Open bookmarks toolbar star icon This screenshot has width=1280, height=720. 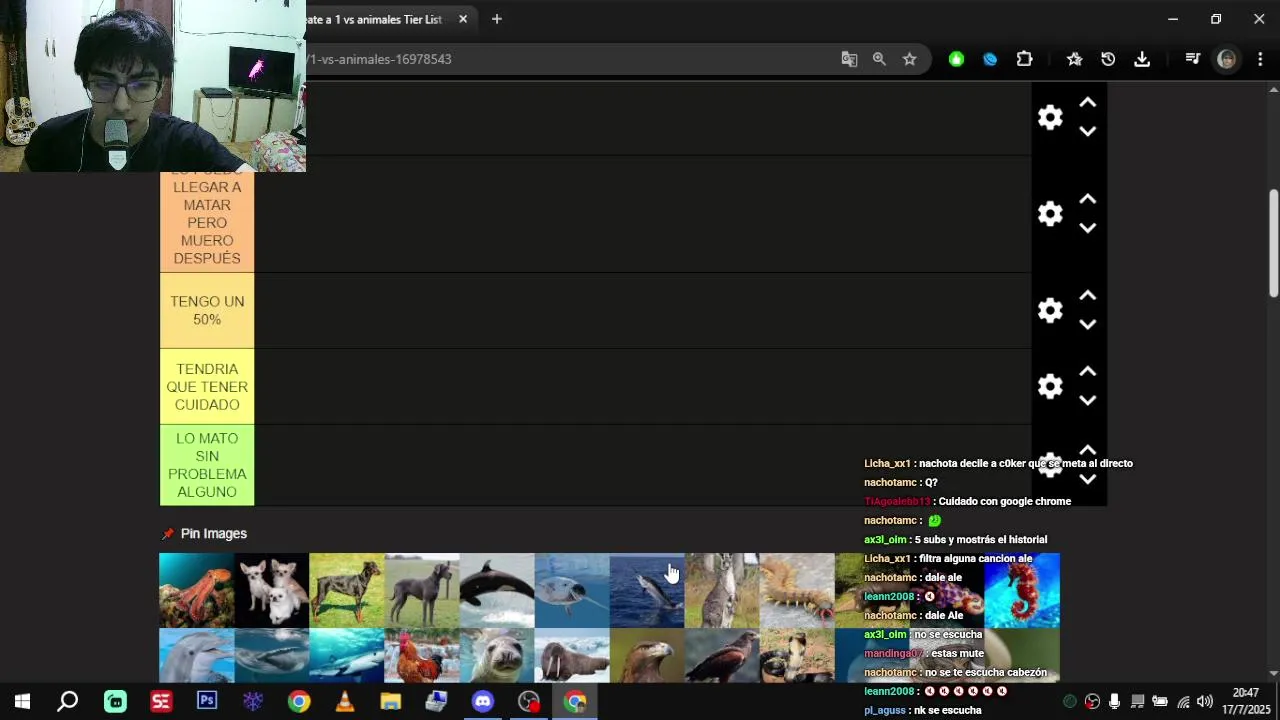[x=1074, y=59]
